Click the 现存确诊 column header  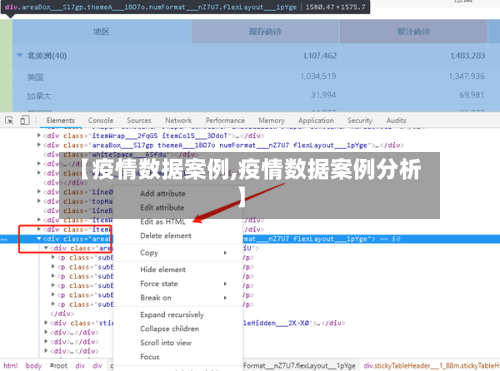(x=265, y=32)
